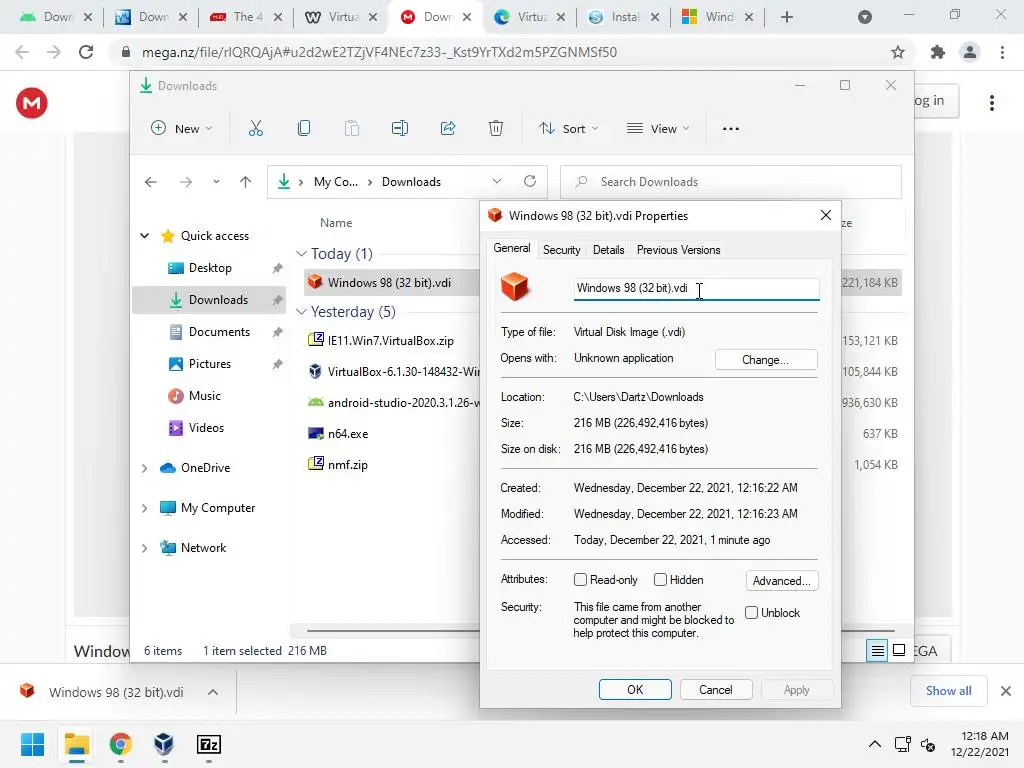
Task: Select the General tab in Properties
Action: pyautogui.click(x=512, y=248)
